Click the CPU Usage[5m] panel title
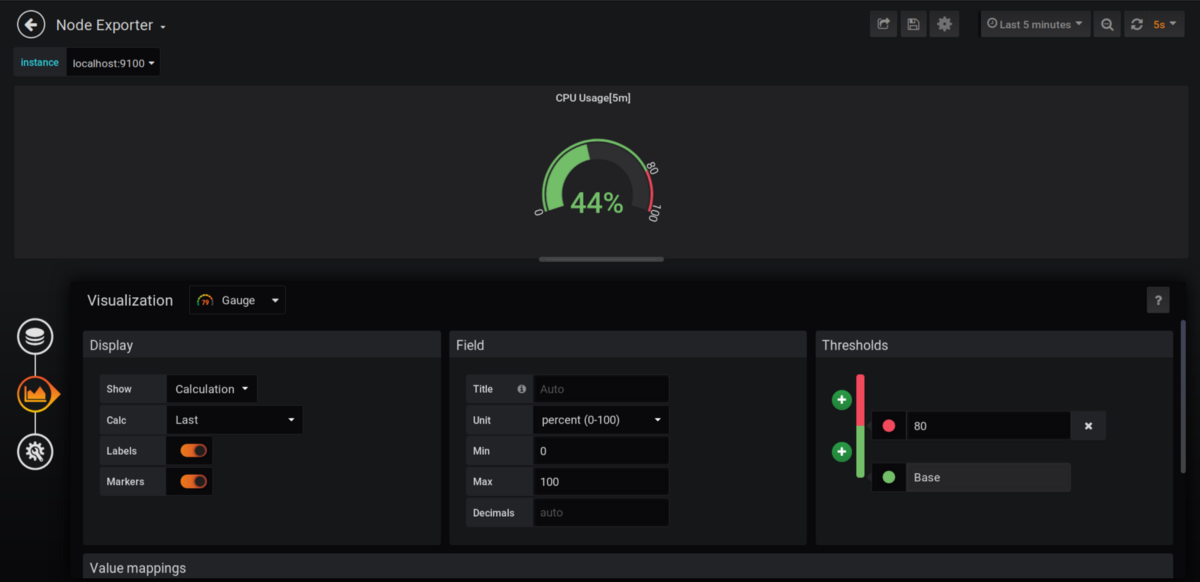 pos(593,98)
